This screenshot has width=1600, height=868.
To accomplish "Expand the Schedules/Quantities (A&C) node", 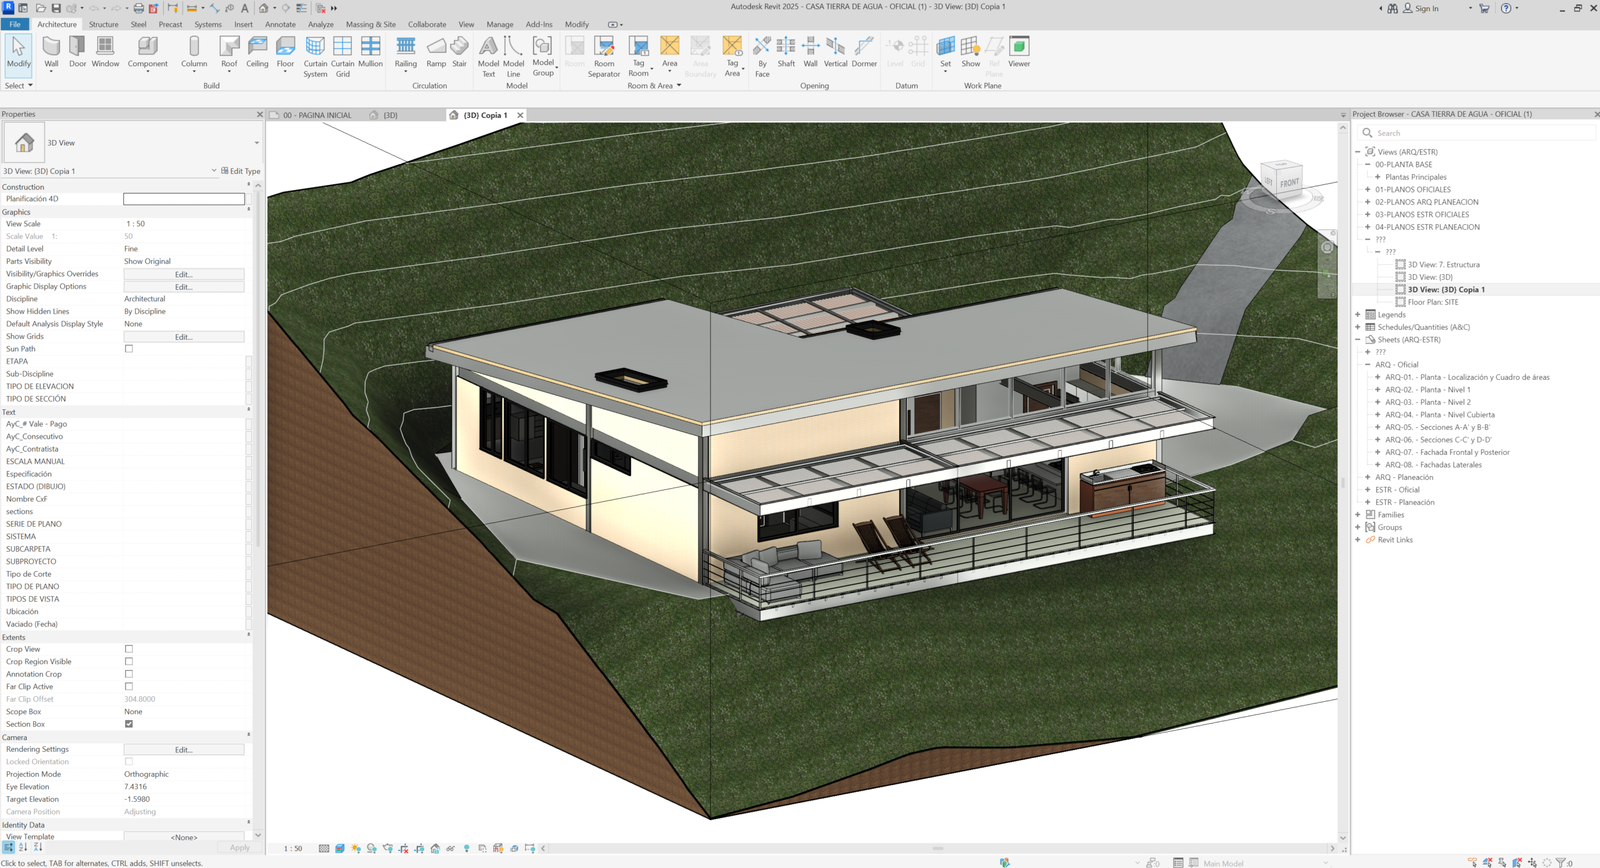I will [1358, 327].
